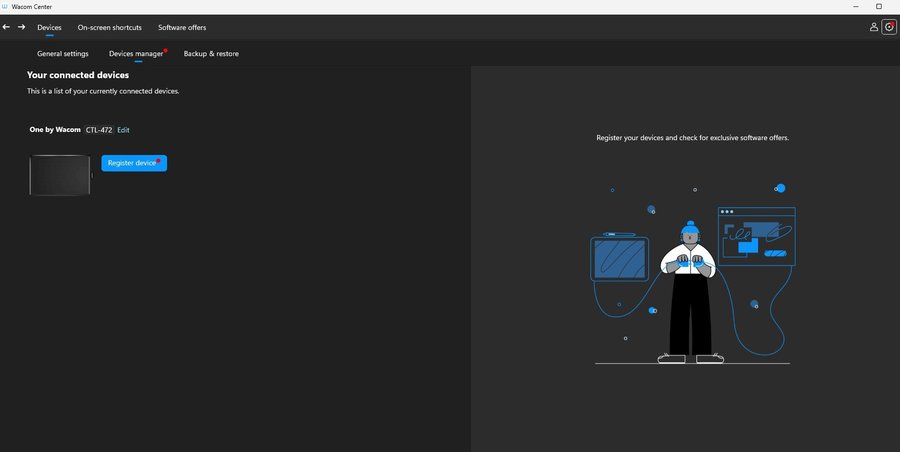The height and width of the screenshot is (452, 900).
Task: Switch to the Devices tab
Action: coord(49,27)
